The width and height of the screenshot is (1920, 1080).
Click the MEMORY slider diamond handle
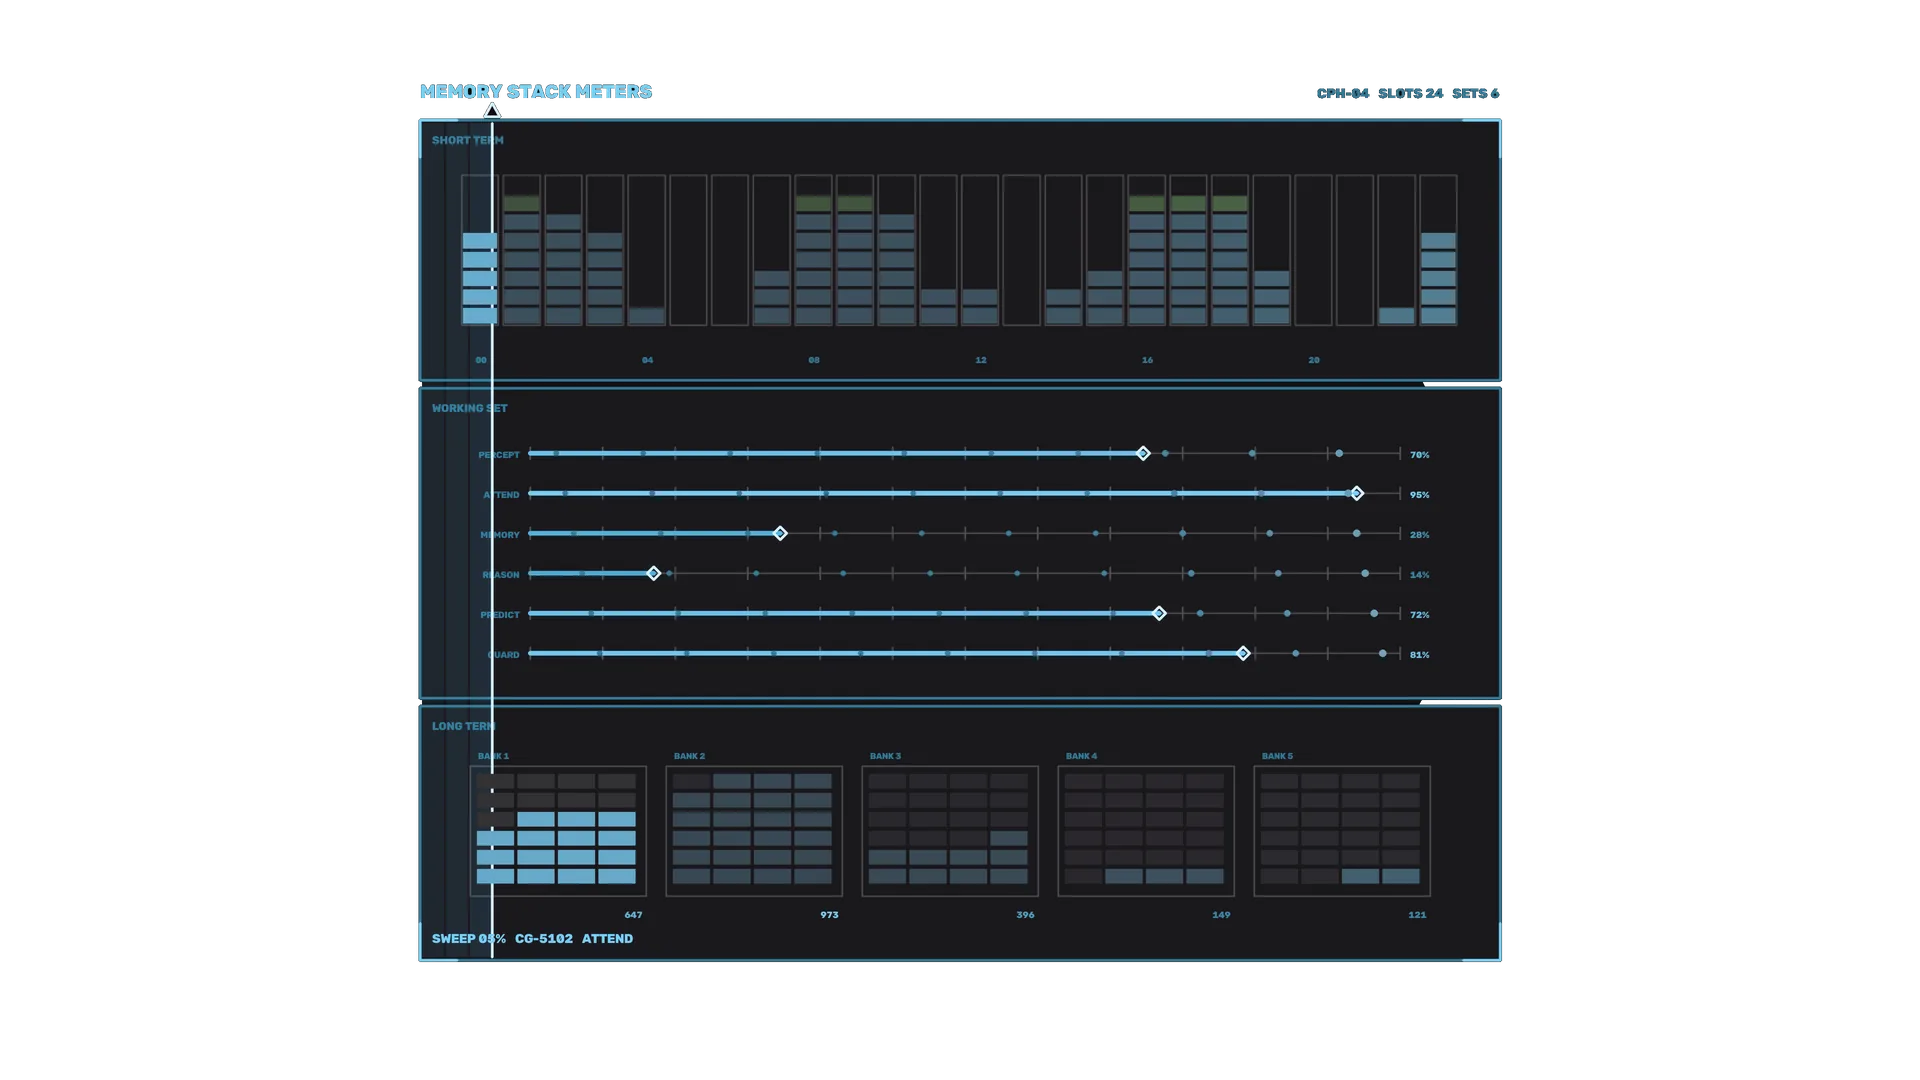click(x=780, y=534)
